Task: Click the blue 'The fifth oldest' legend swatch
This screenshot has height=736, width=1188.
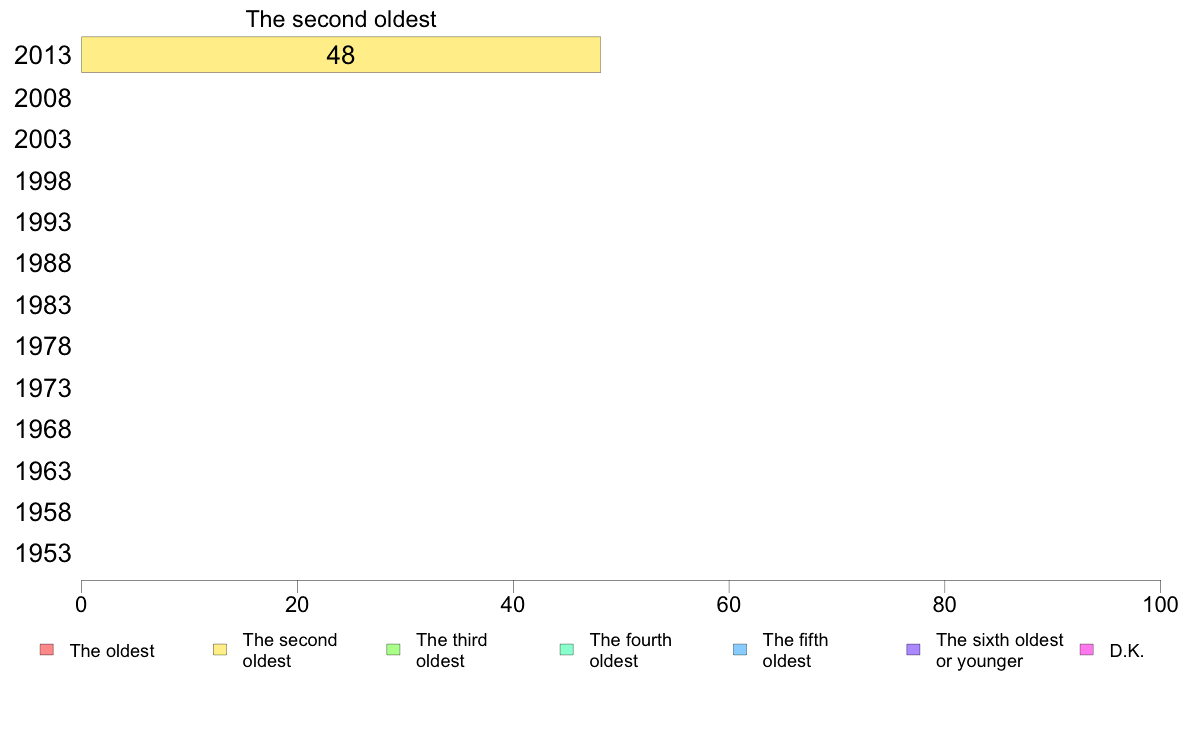Action: point(740,650)
